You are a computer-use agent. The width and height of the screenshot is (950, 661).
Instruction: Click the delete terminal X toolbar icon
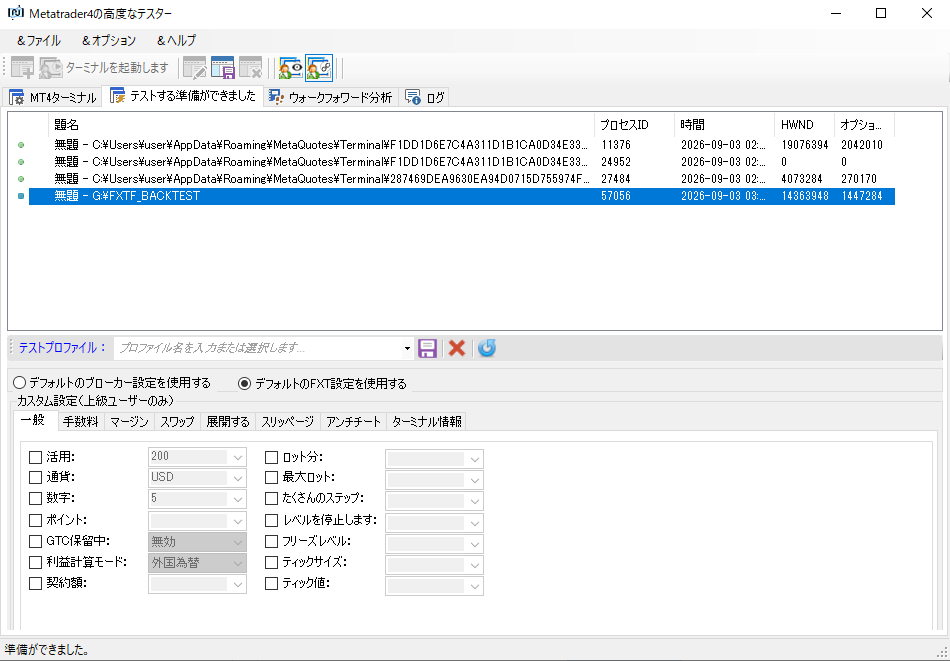tap(250, 68)
